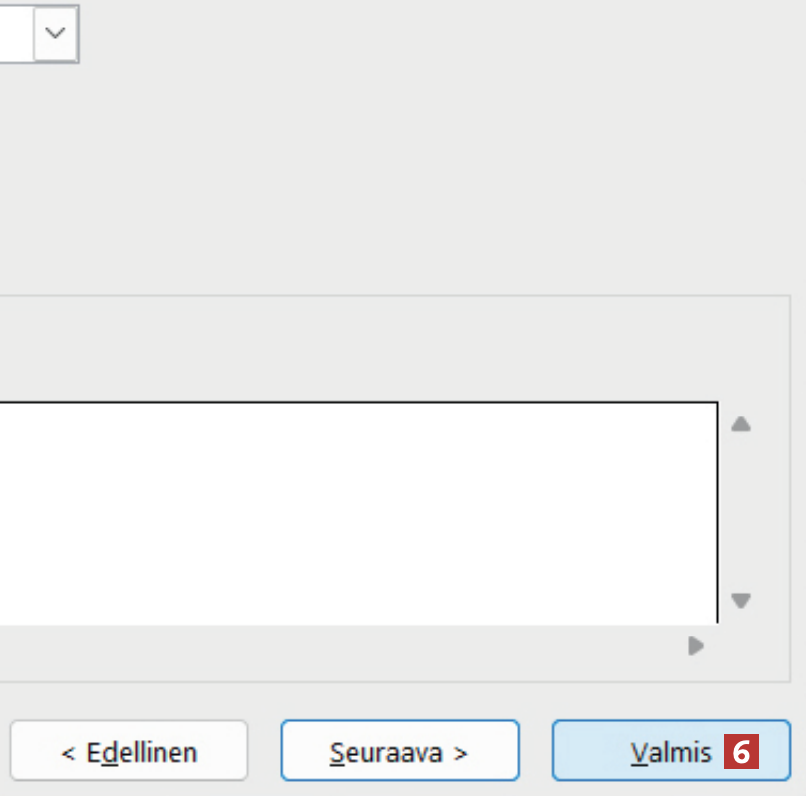
Task: Finish the wizard by pressing Valmis
Action: click(671, 751)
